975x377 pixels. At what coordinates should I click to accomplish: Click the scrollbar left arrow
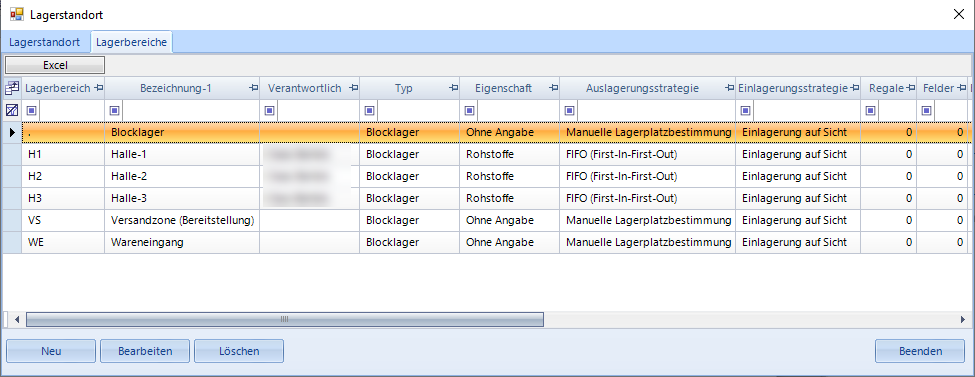coord(16,319)
